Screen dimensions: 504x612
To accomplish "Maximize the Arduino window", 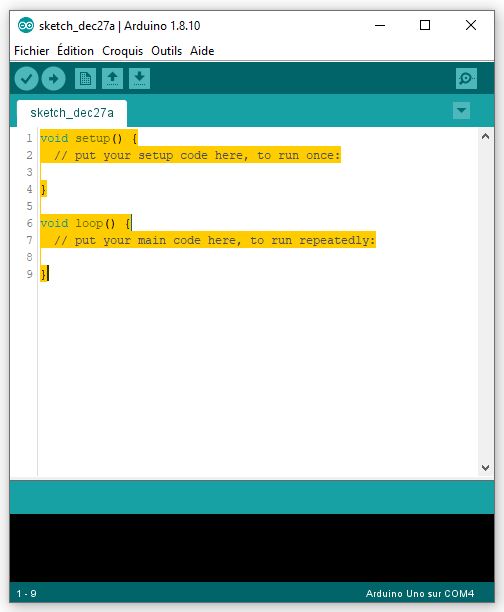I will 425,25.
